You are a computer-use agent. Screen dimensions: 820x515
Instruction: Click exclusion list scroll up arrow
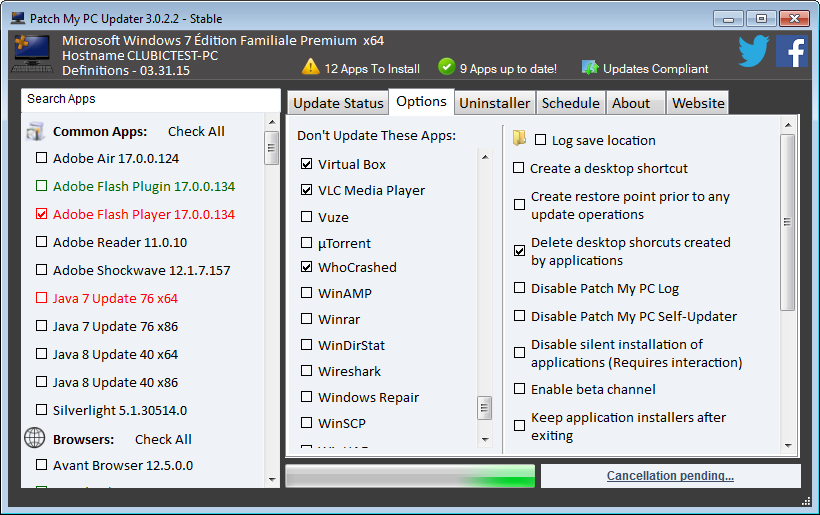point(485,157)
